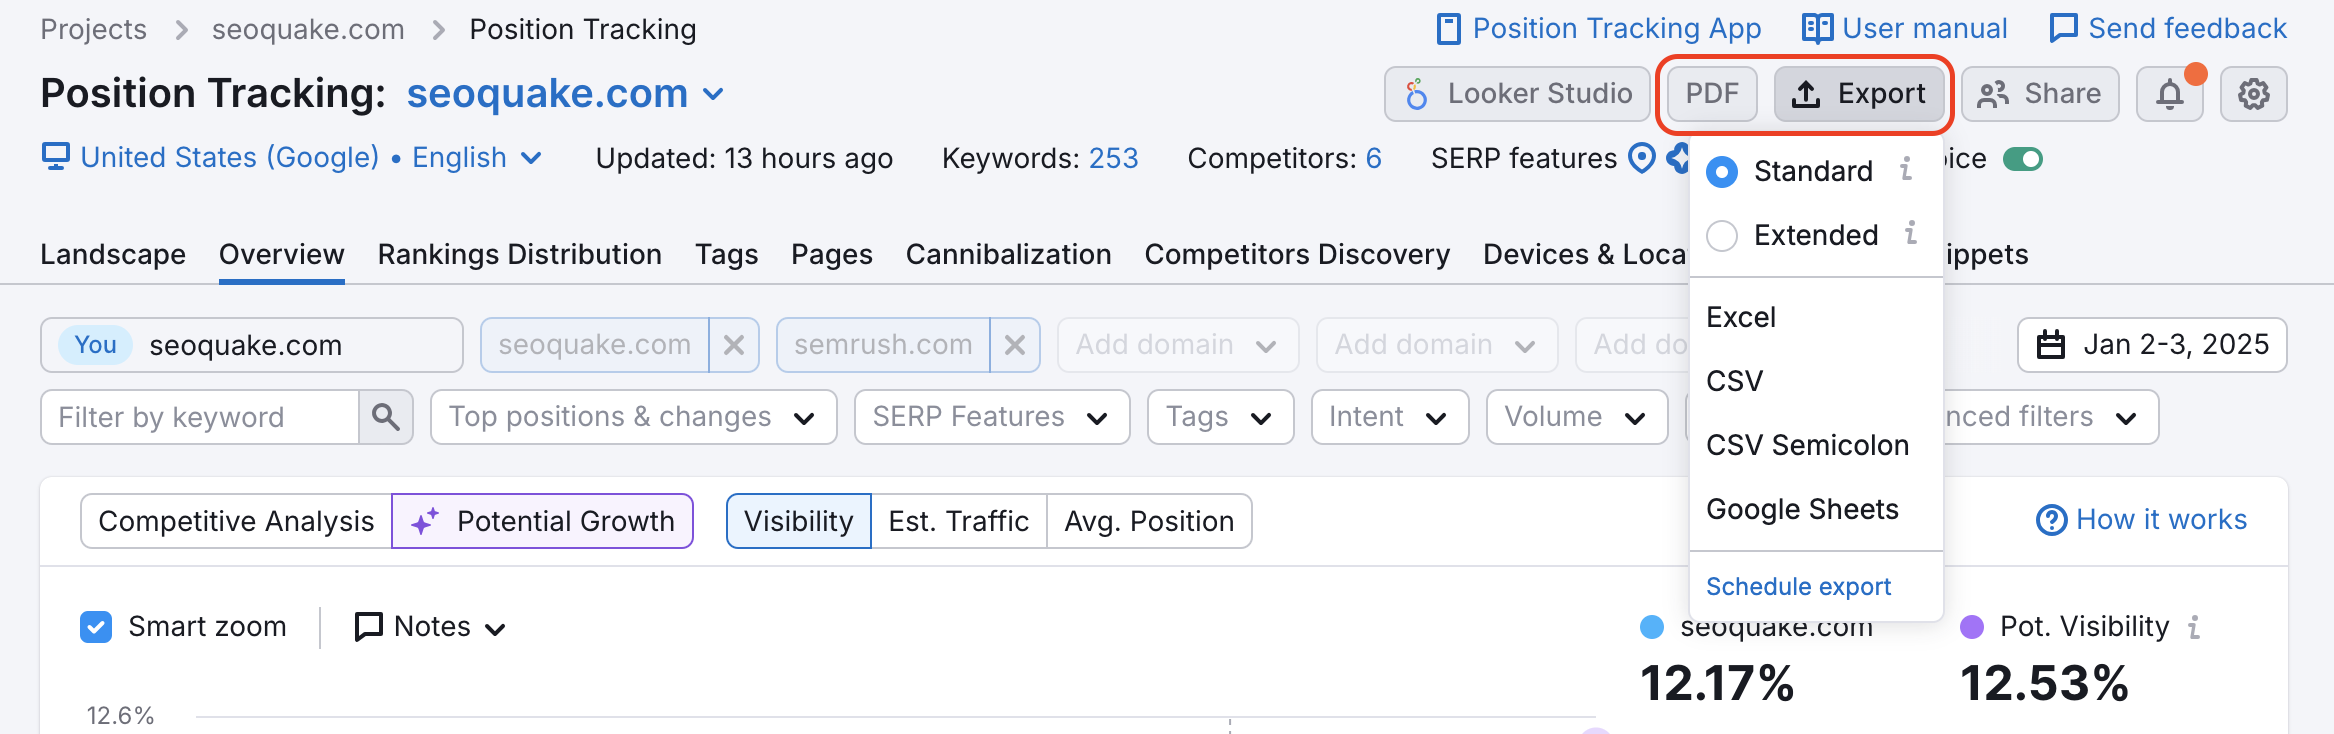Click SERP features location pin icon
Viewport: 2334px width, 734px height.
(x=1642, y=158)
